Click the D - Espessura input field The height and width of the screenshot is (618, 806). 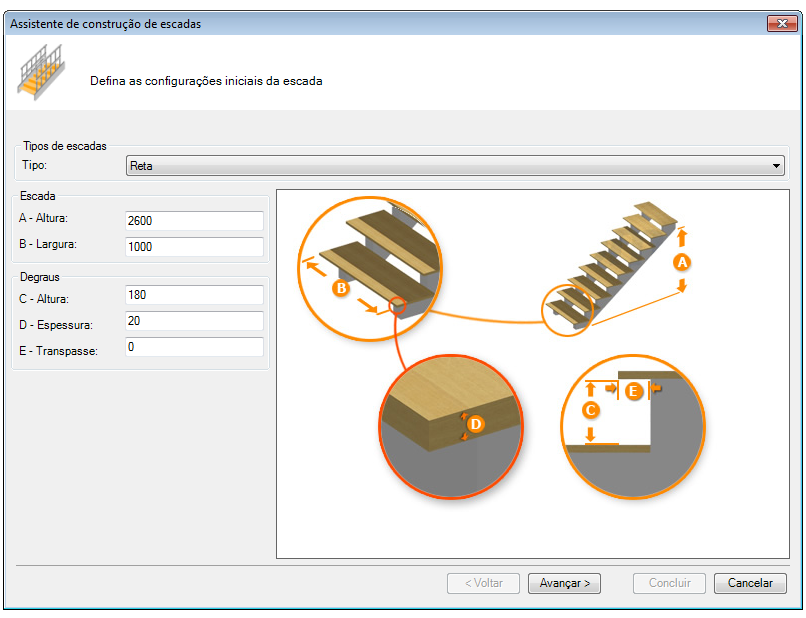point(194,321)
